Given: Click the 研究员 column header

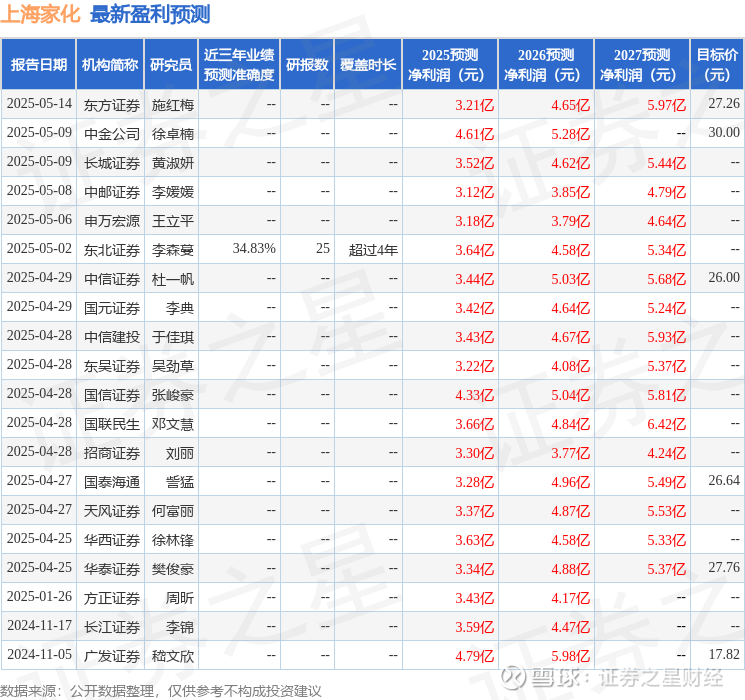Looking at the screenshot, I should [x=171, y=65].
